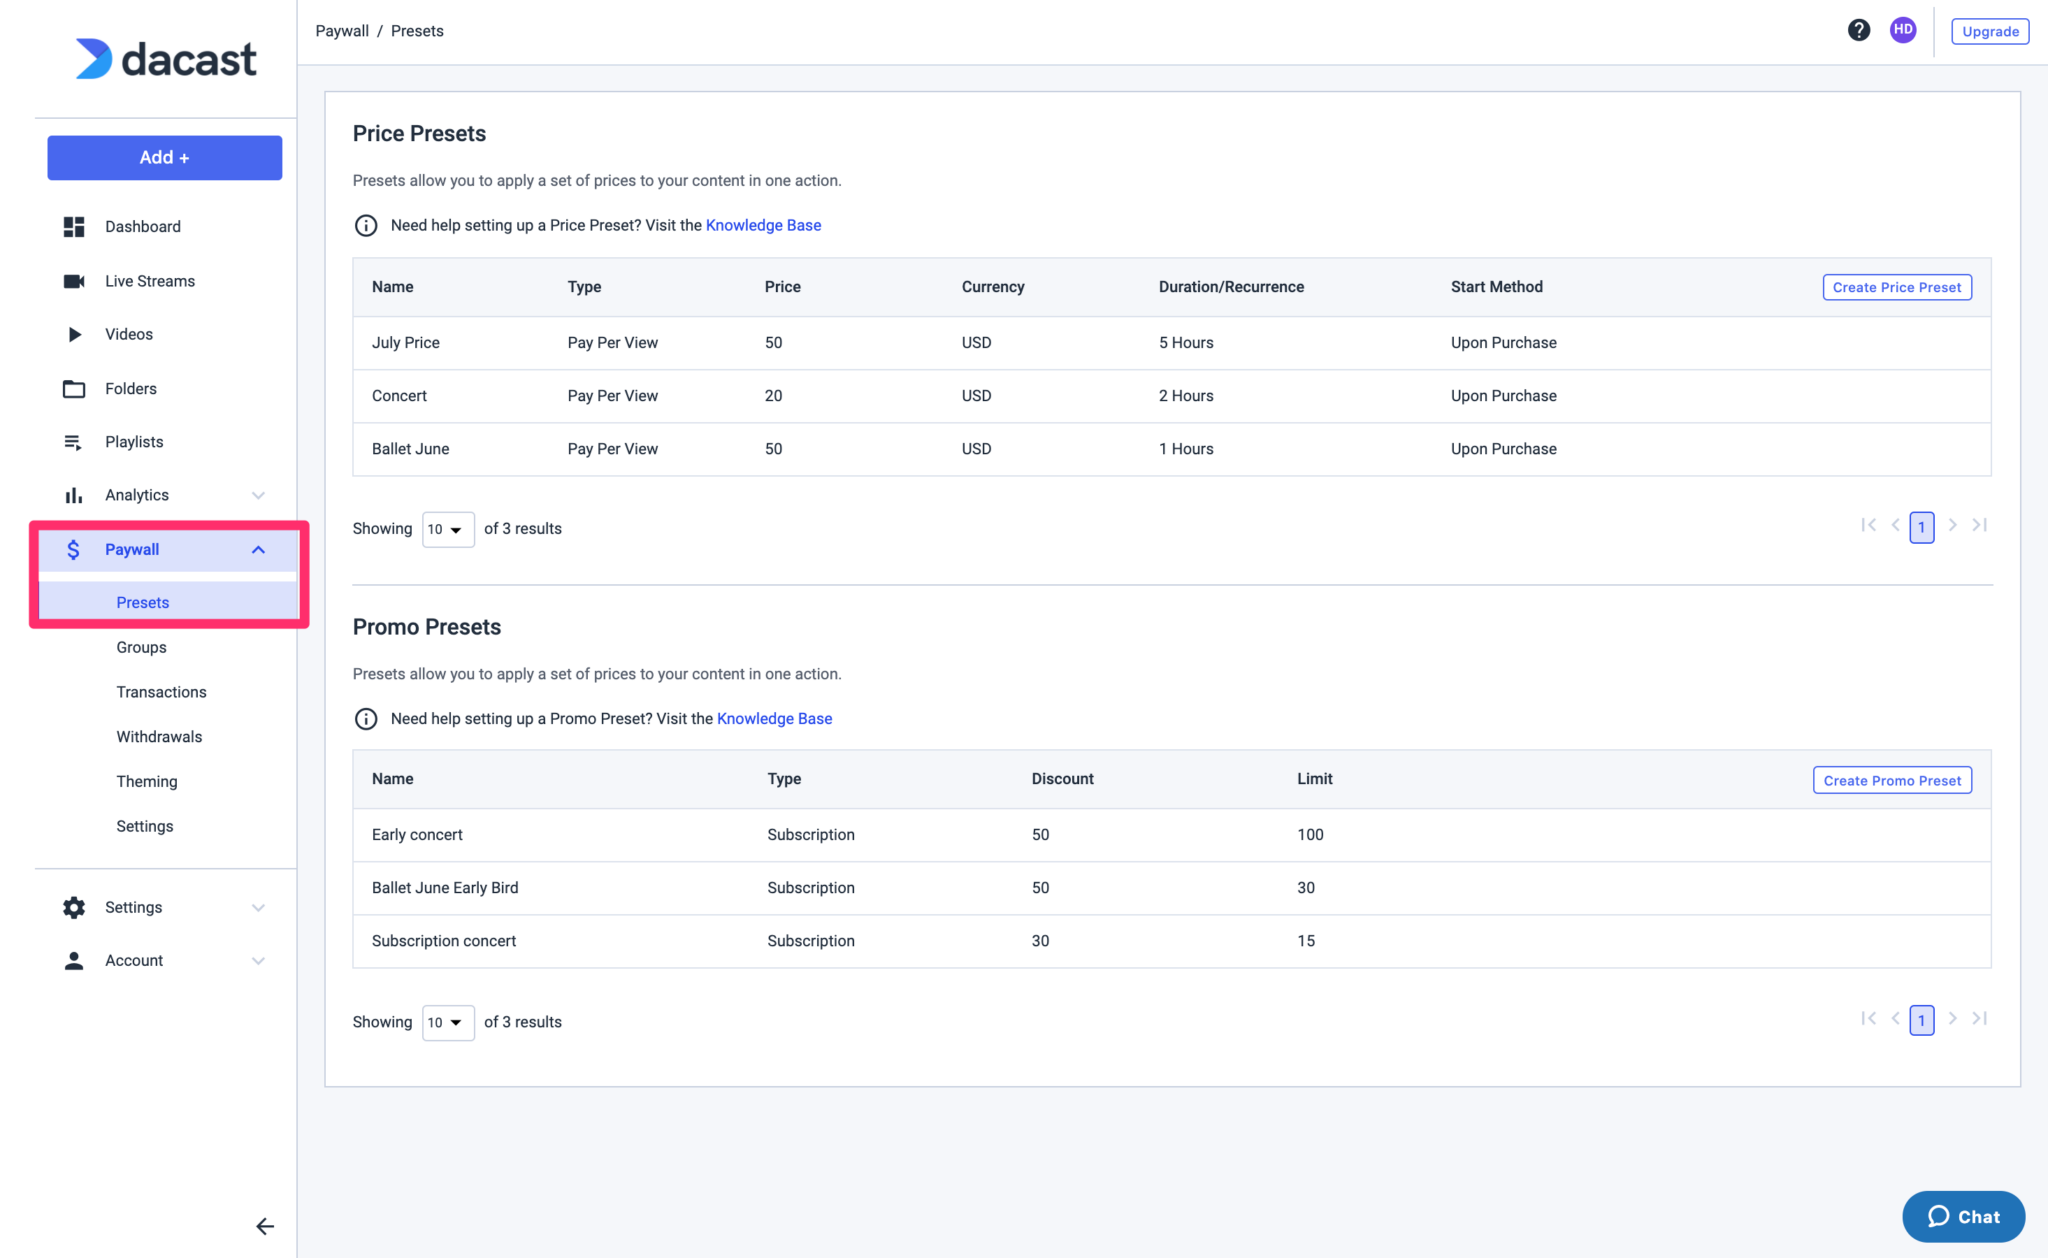Screen dimensions: 2048x1258
Task: Click the Create Price Preset button
Action: [1896, 288]
